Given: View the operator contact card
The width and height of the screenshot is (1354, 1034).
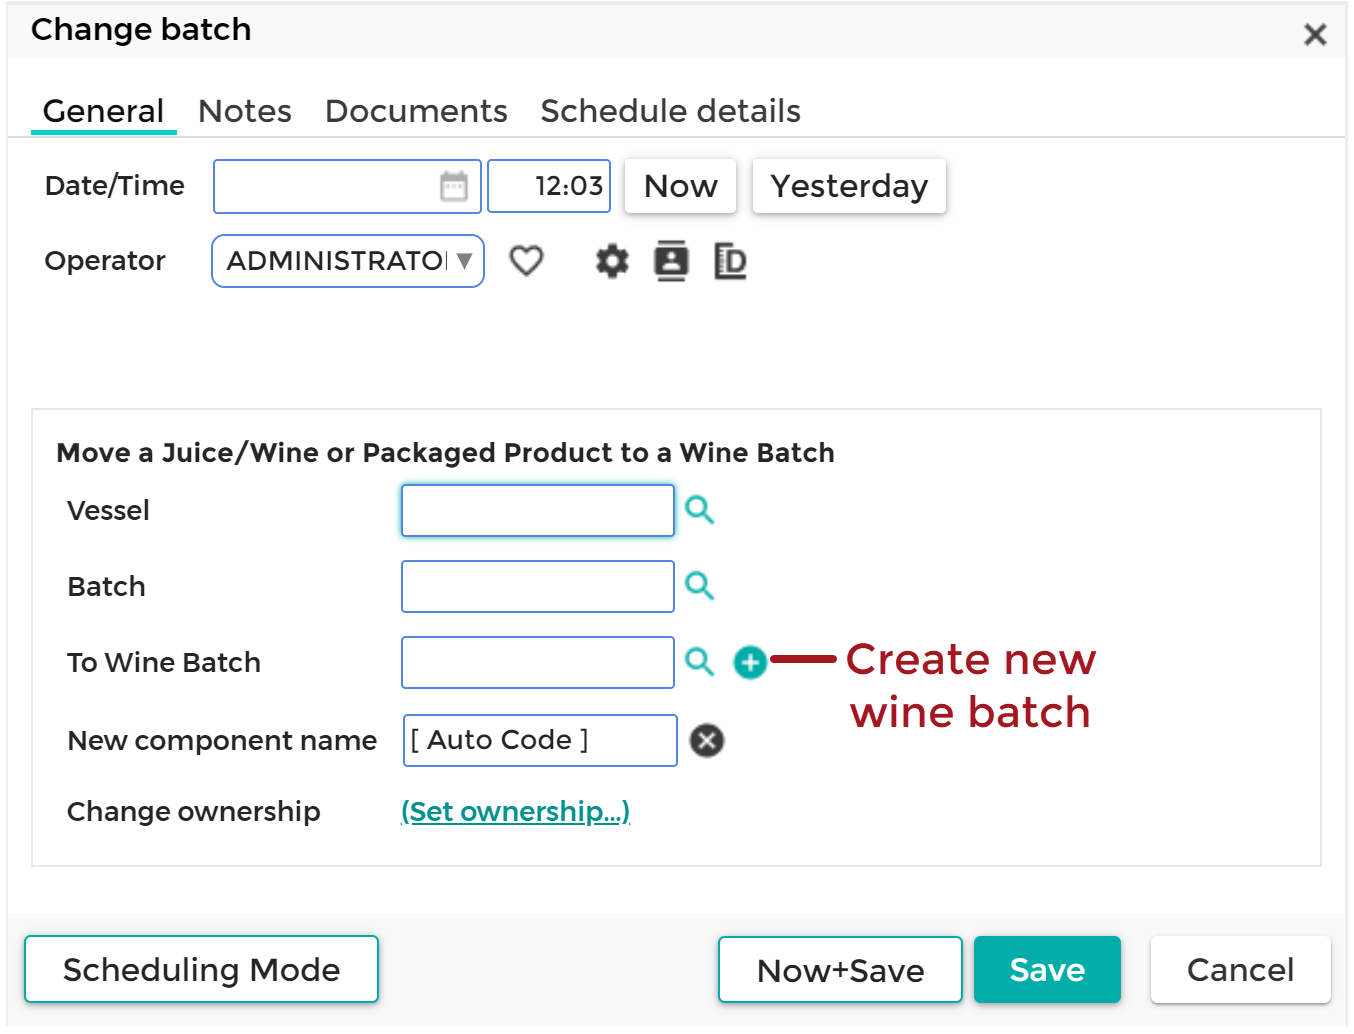Looking at the screenshot, I should [671, 261].
